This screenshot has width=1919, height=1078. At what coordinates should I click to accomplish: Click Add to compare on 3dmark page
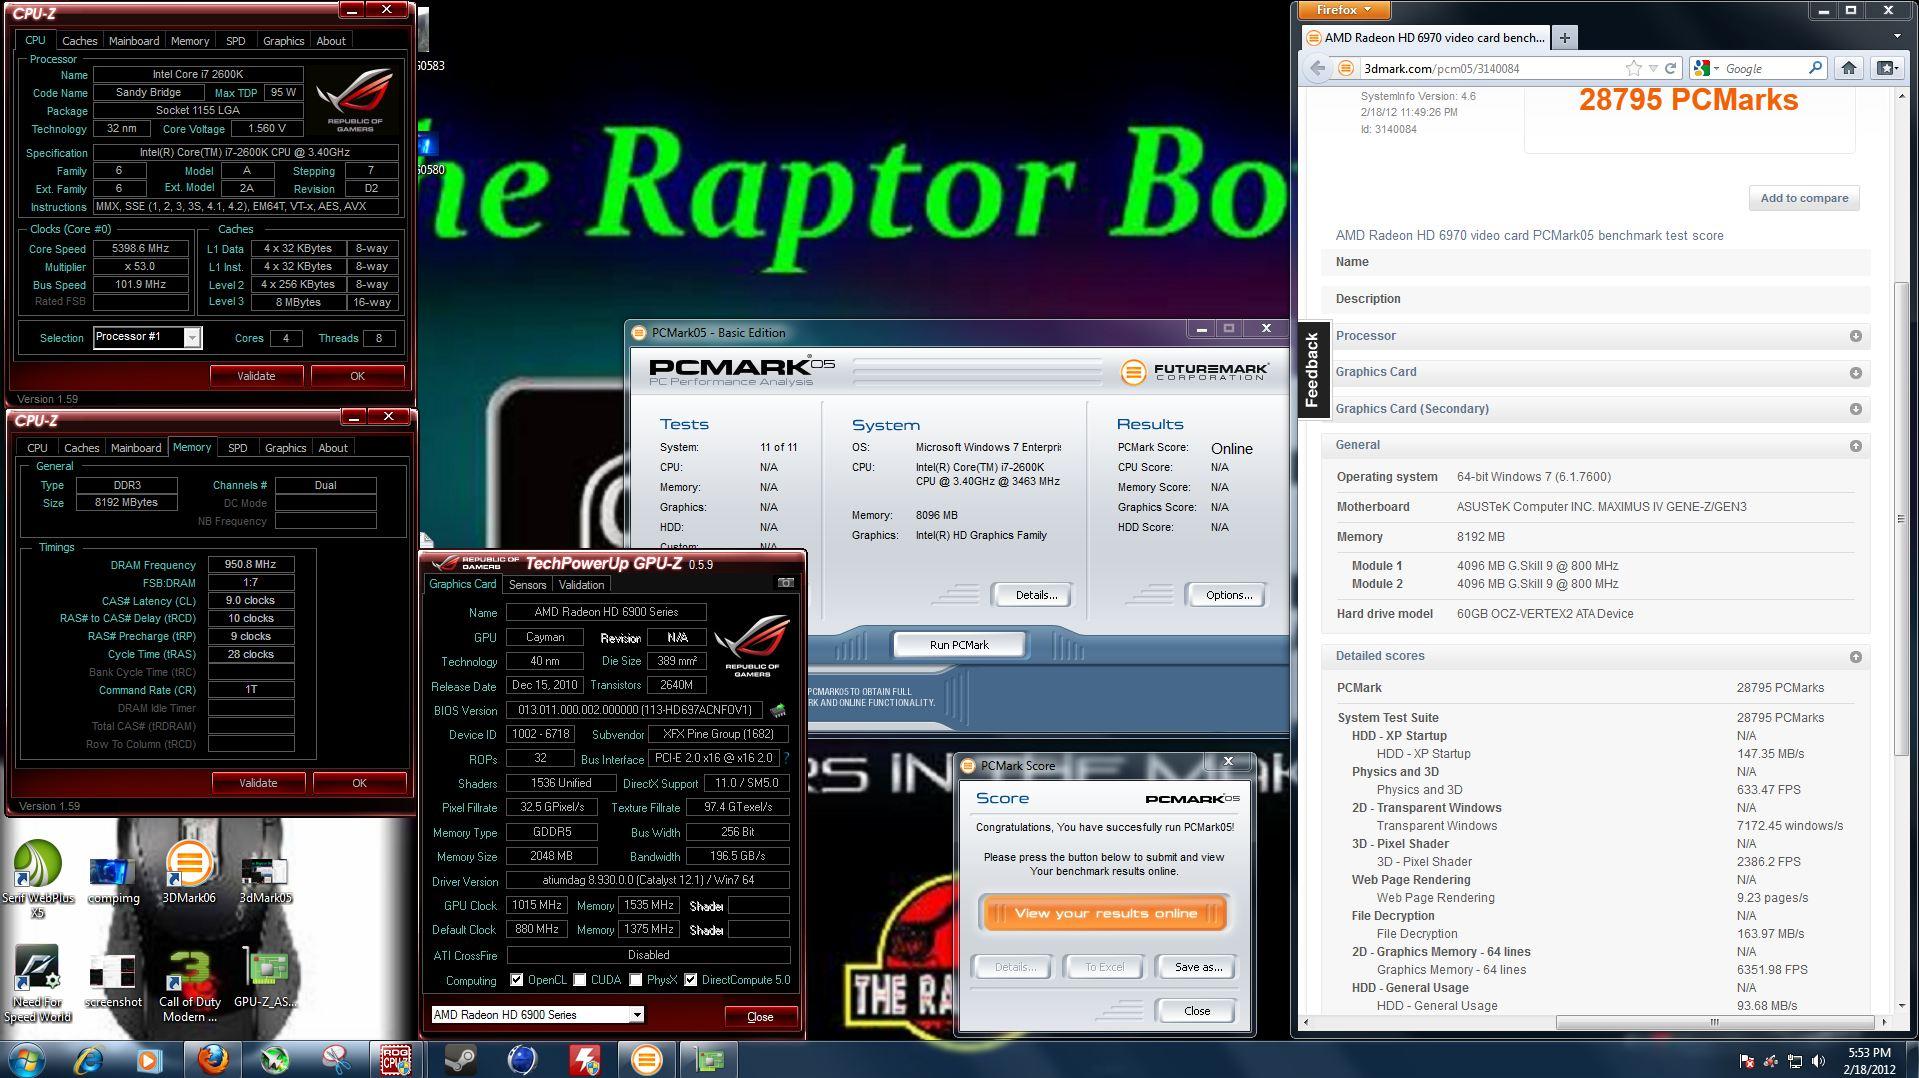coord(1804,198)
